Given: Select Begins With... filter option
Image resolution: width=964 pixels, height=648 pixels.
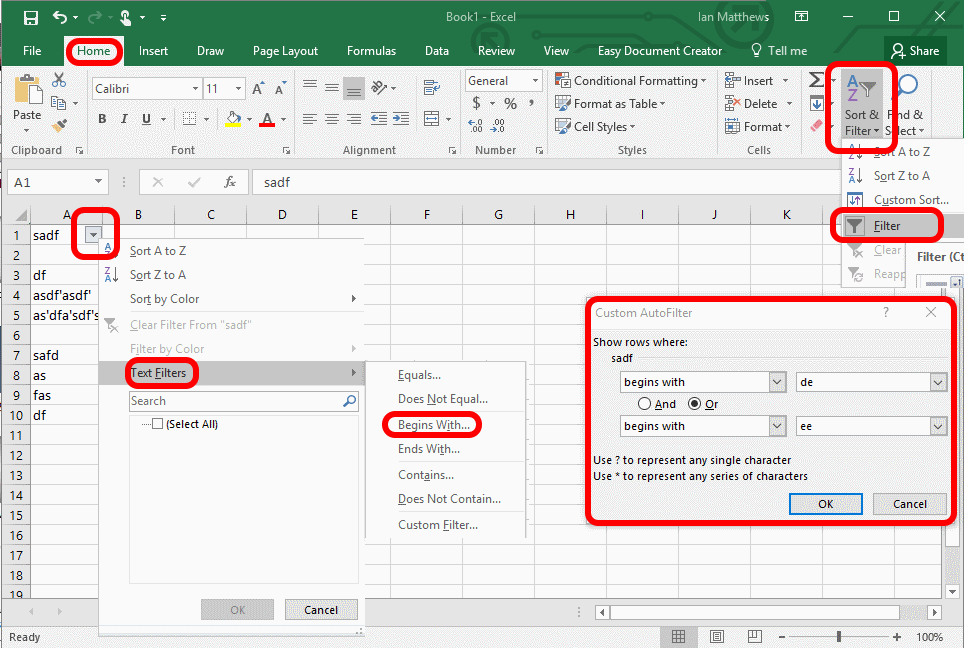Looking at the screenshot, I should pos(434,425).
